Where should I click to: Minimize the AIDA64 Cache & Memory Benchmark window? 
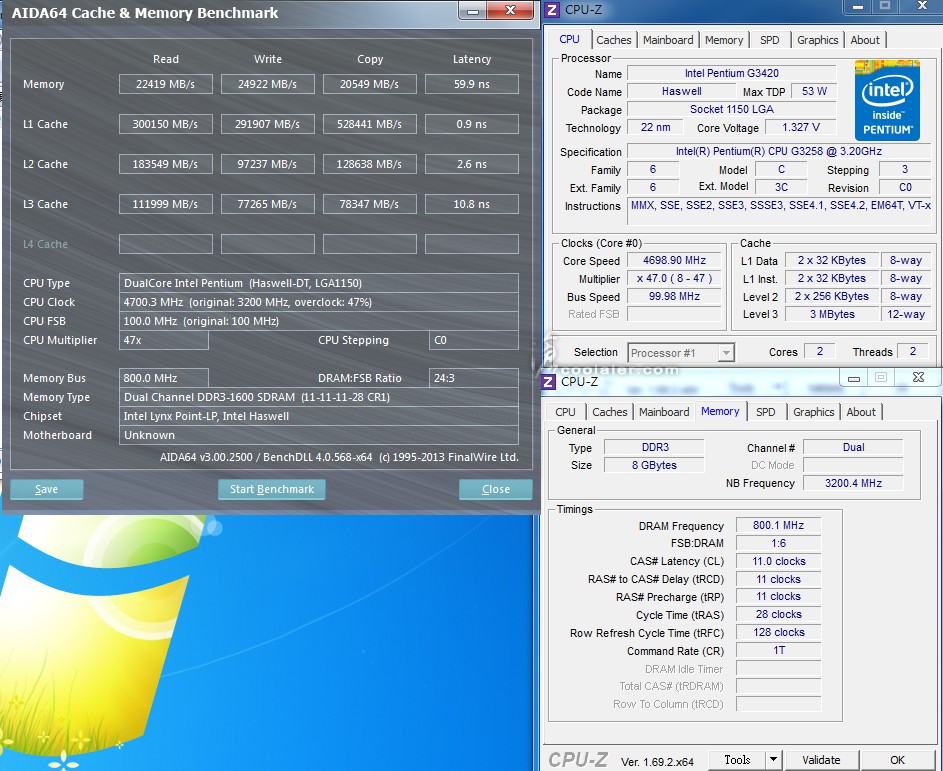click(473, 10)
